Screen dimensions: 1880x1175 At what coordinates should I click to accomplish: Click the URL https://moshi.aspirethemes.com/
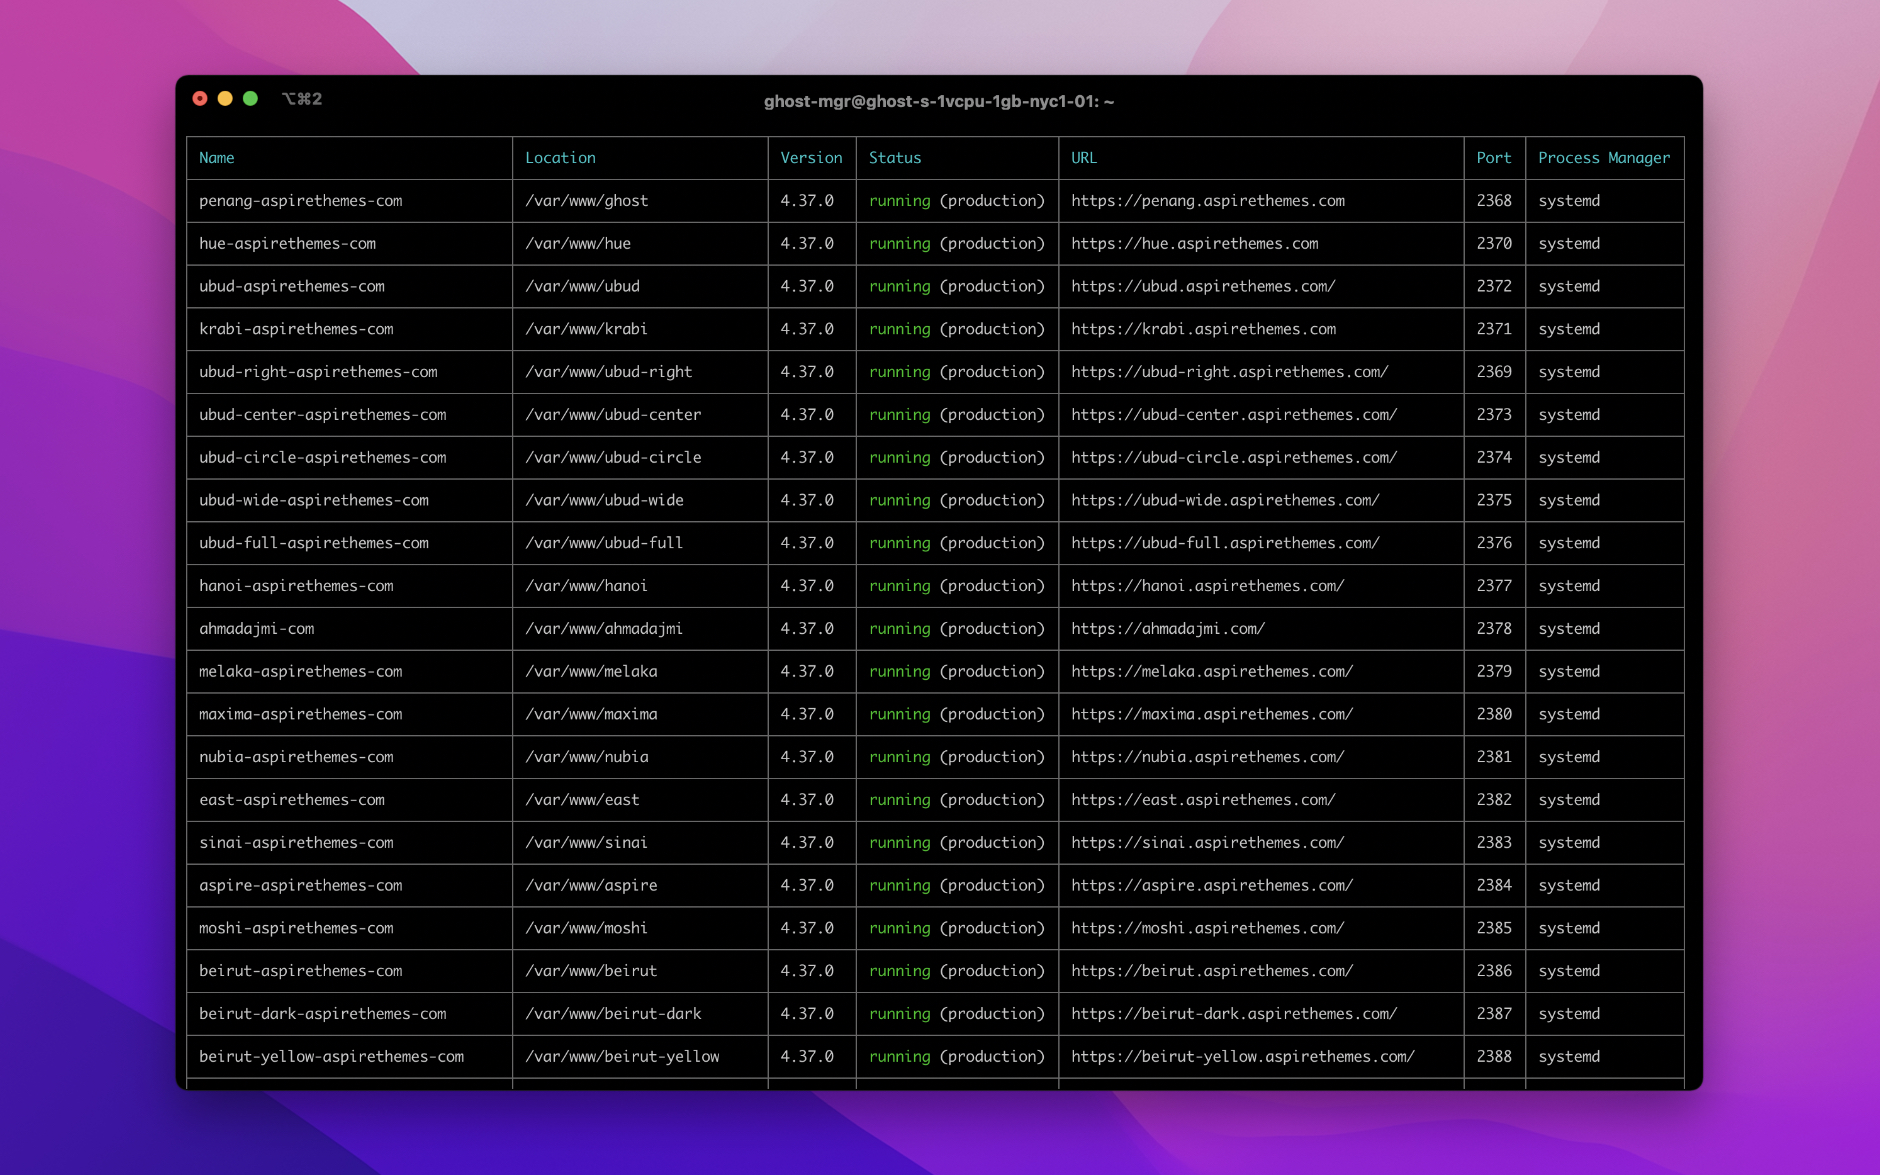tap(1208, 929)
